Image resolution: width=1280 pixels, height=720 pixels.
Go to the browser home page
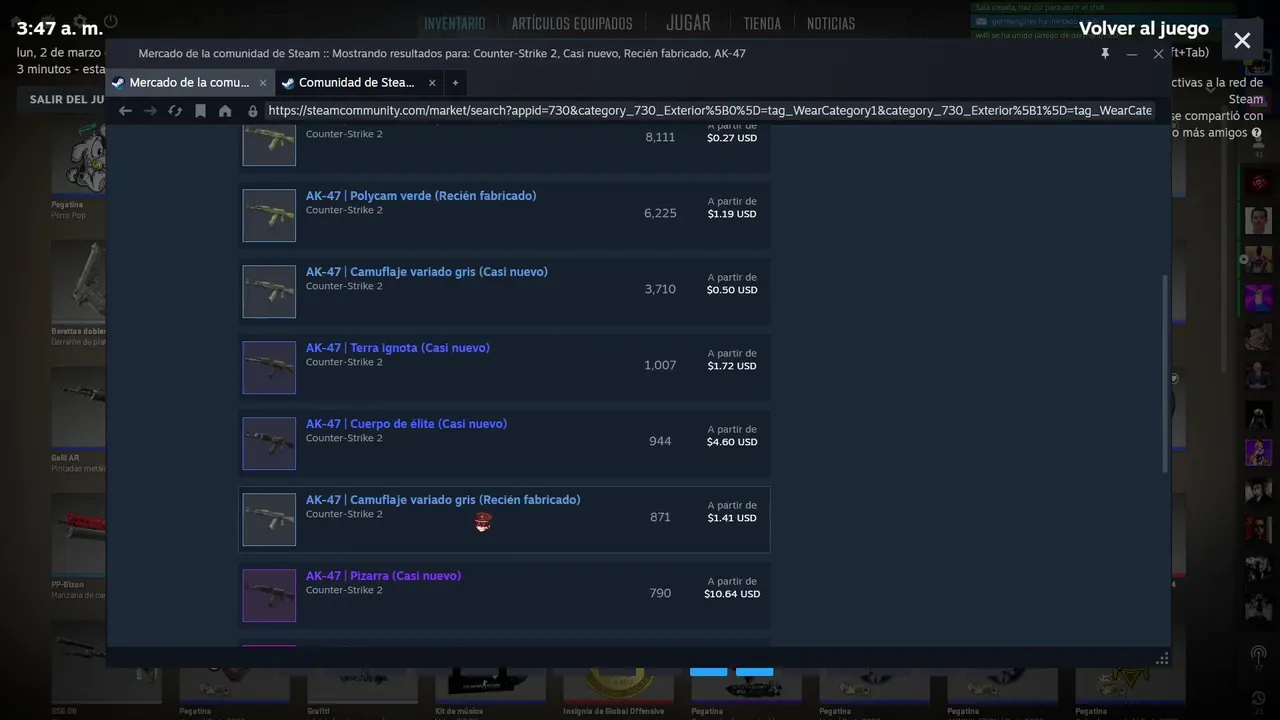[x=225, y=111]
